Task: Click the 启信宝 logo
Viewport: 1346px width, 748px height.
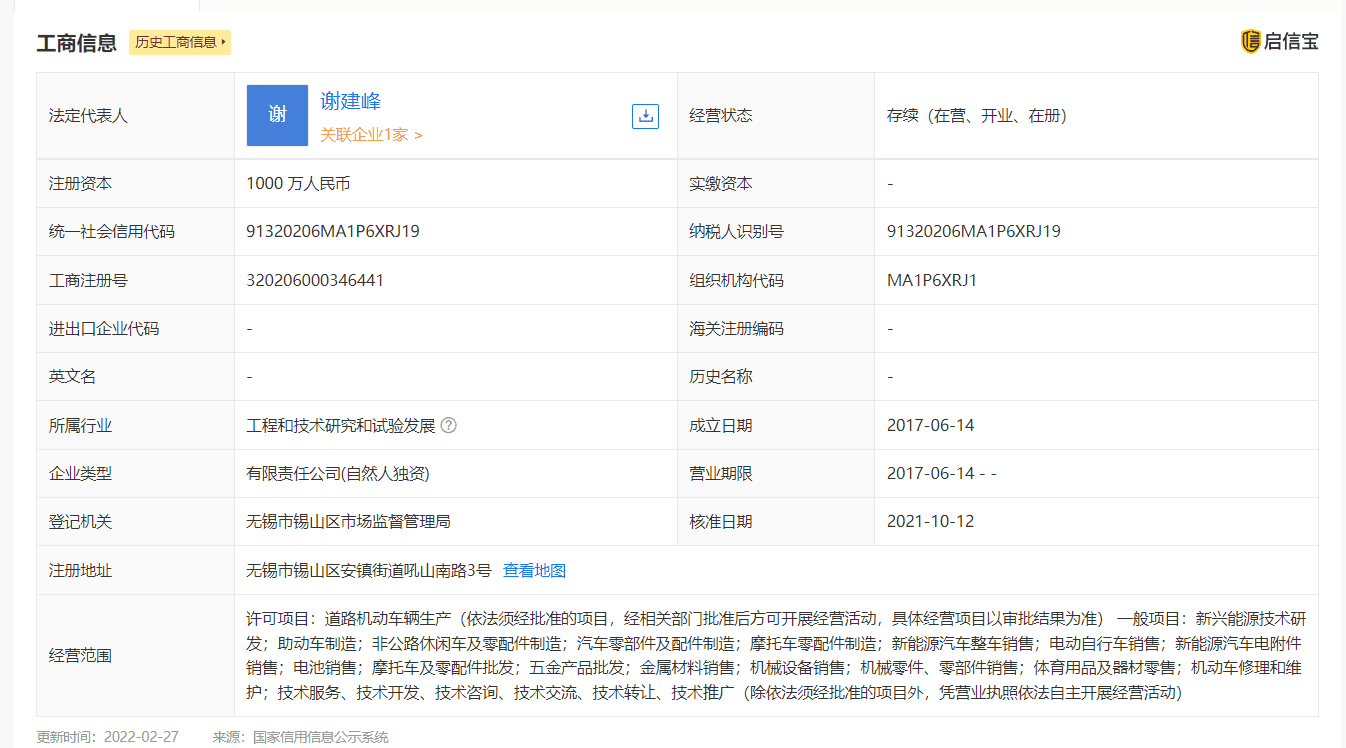Action: coord(1280,42)
